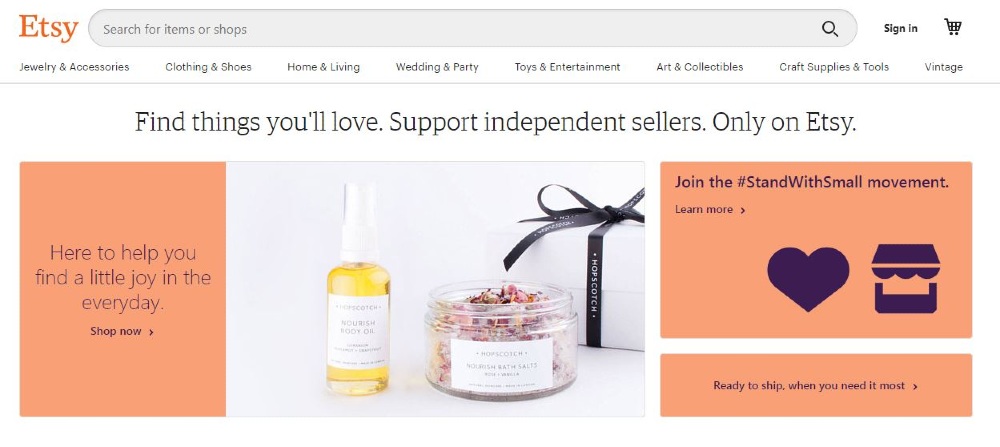Open Wedding & Party category
This screenshot has width=1000, height=447.
click(437, 67)
